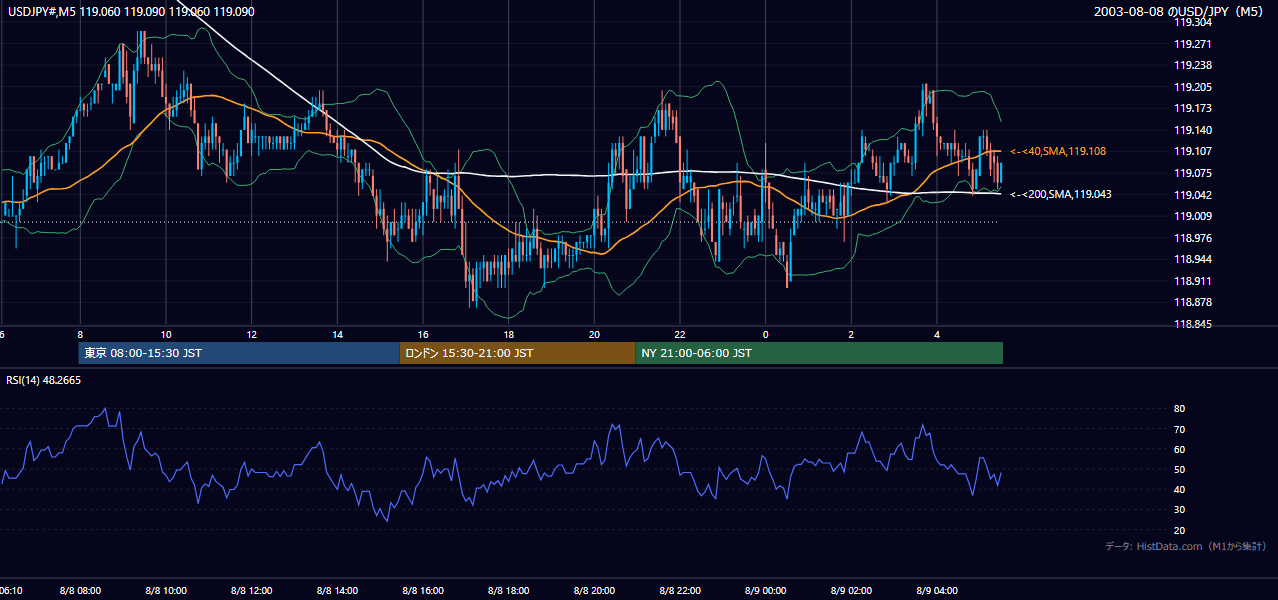Screen dimensions: 1278x600
Task: Click price level 119.304 on the axis
Action: pos(1192,22)
